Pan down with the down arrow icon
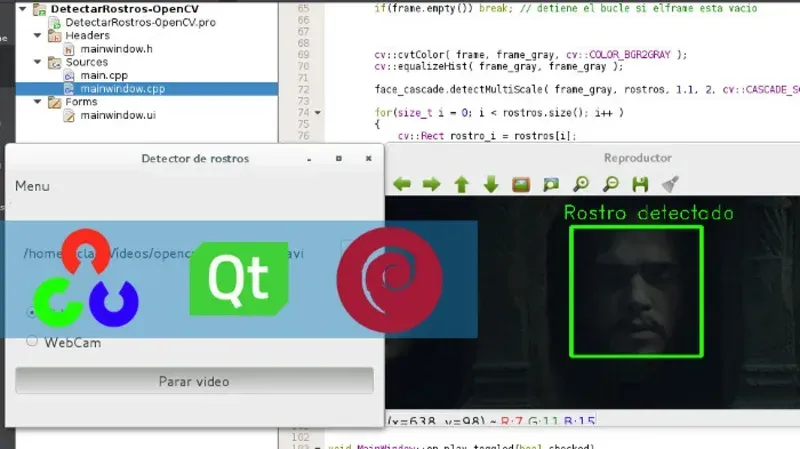The image size is (800, 449). point(491,184)
